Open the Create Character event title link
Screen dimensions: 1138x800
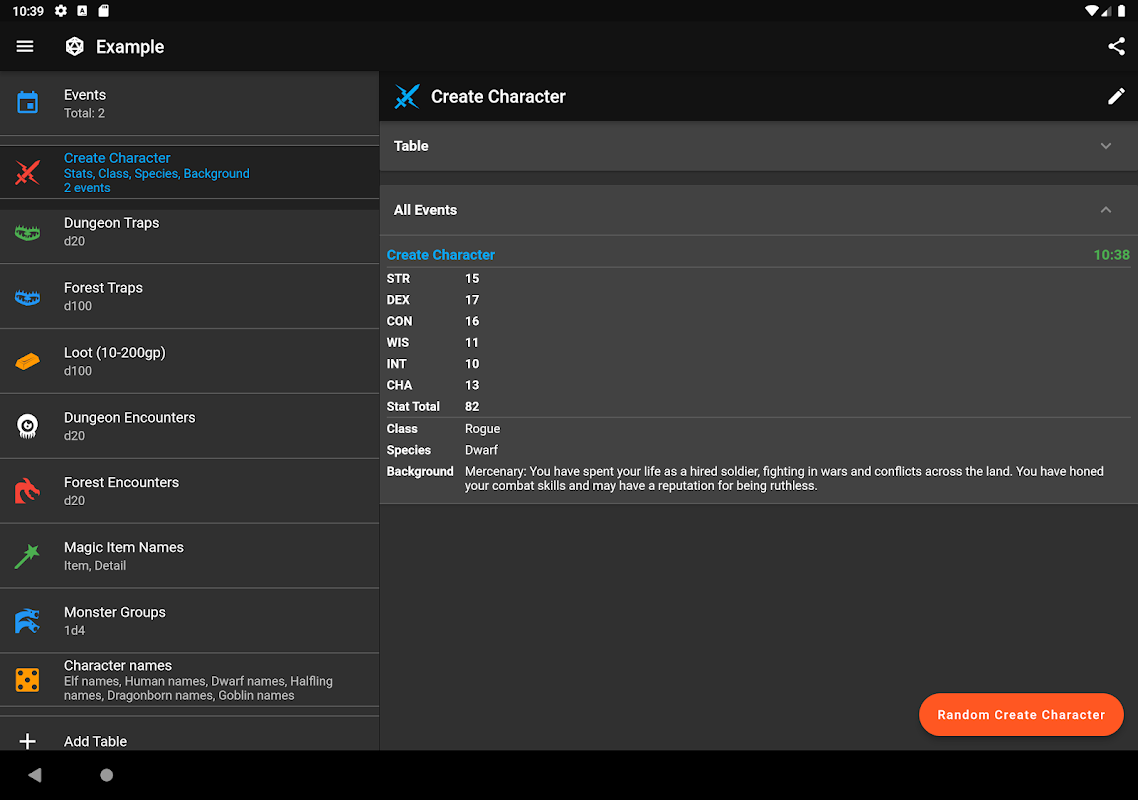pyautogui.click(x=441, y=255)
